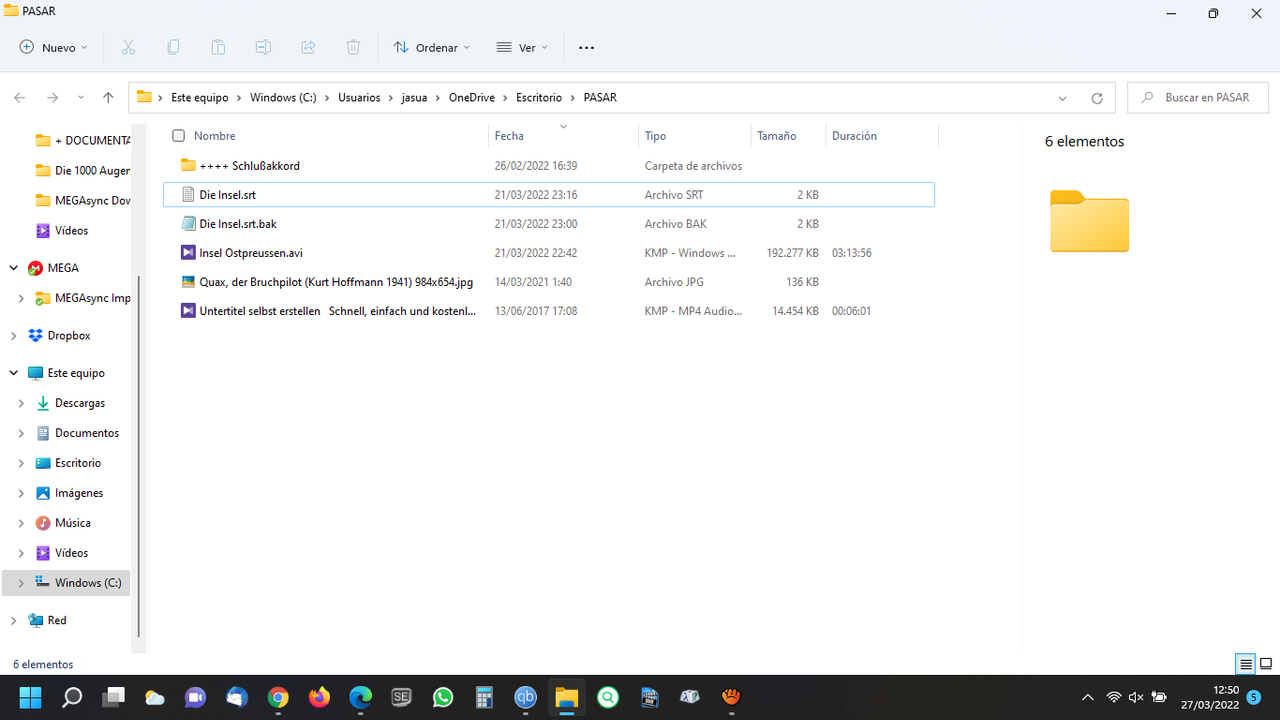This screenshot has width=1280, height=720.
Task: Click the Cut scissors icon in toolbar
Action: pyautogui.click(x=128, y=47)
